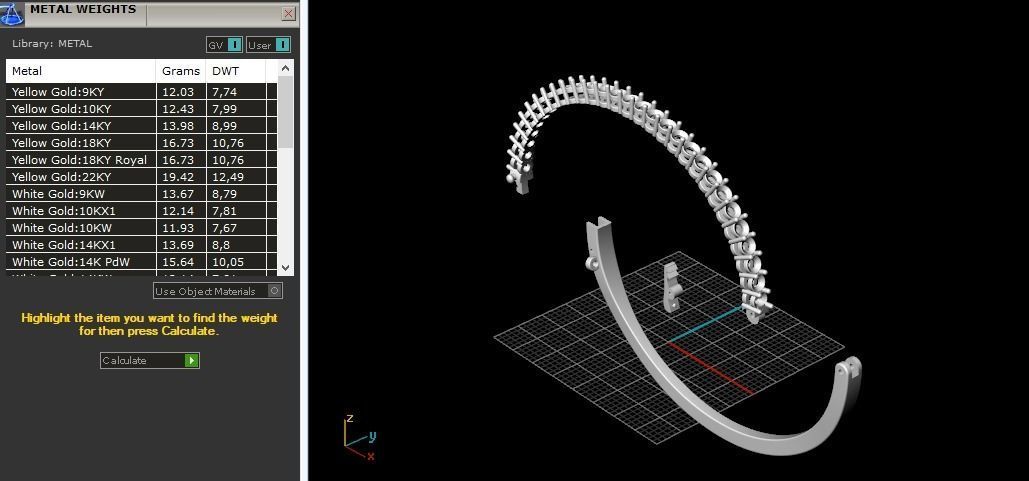Click the Calculate button

(150, 360)
